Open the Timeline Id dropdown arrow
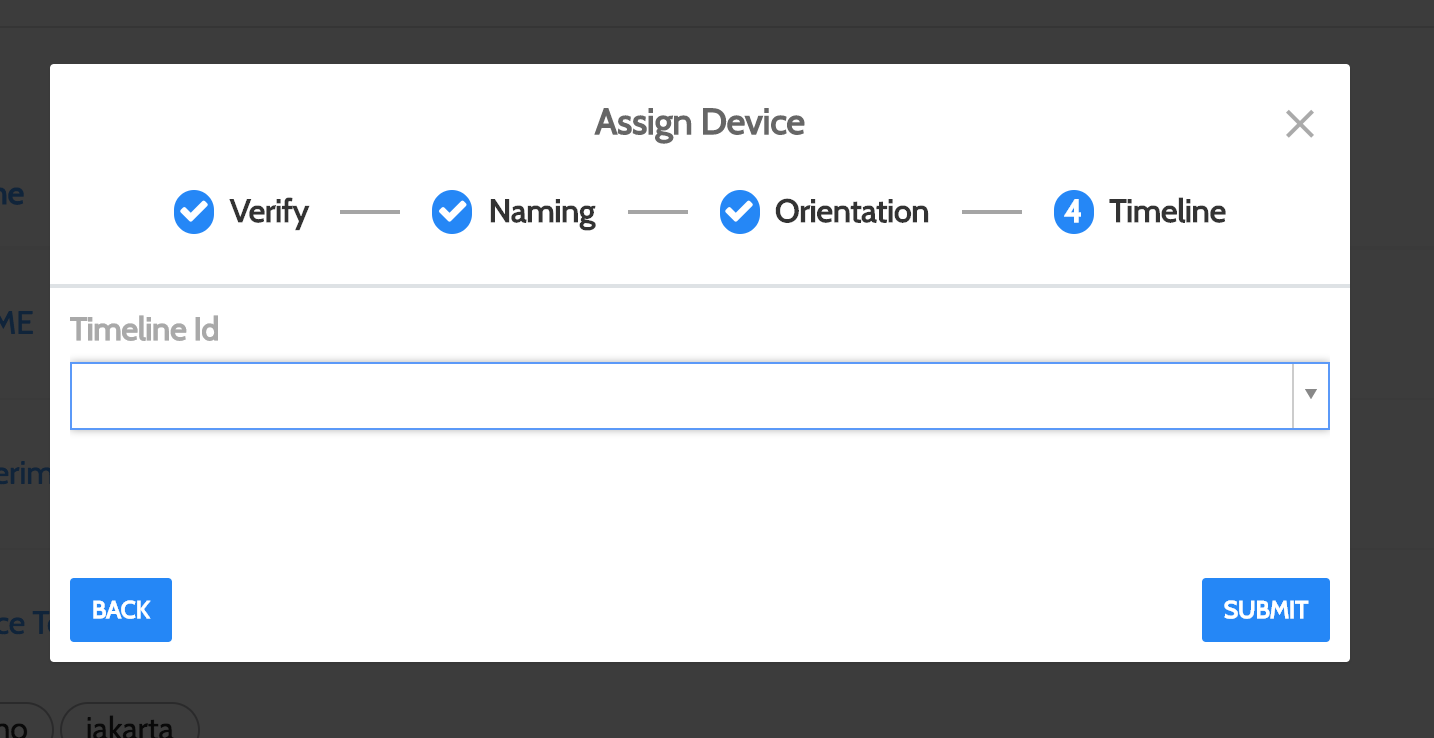The image size is (1434, 738). [x=1311, y=395]
